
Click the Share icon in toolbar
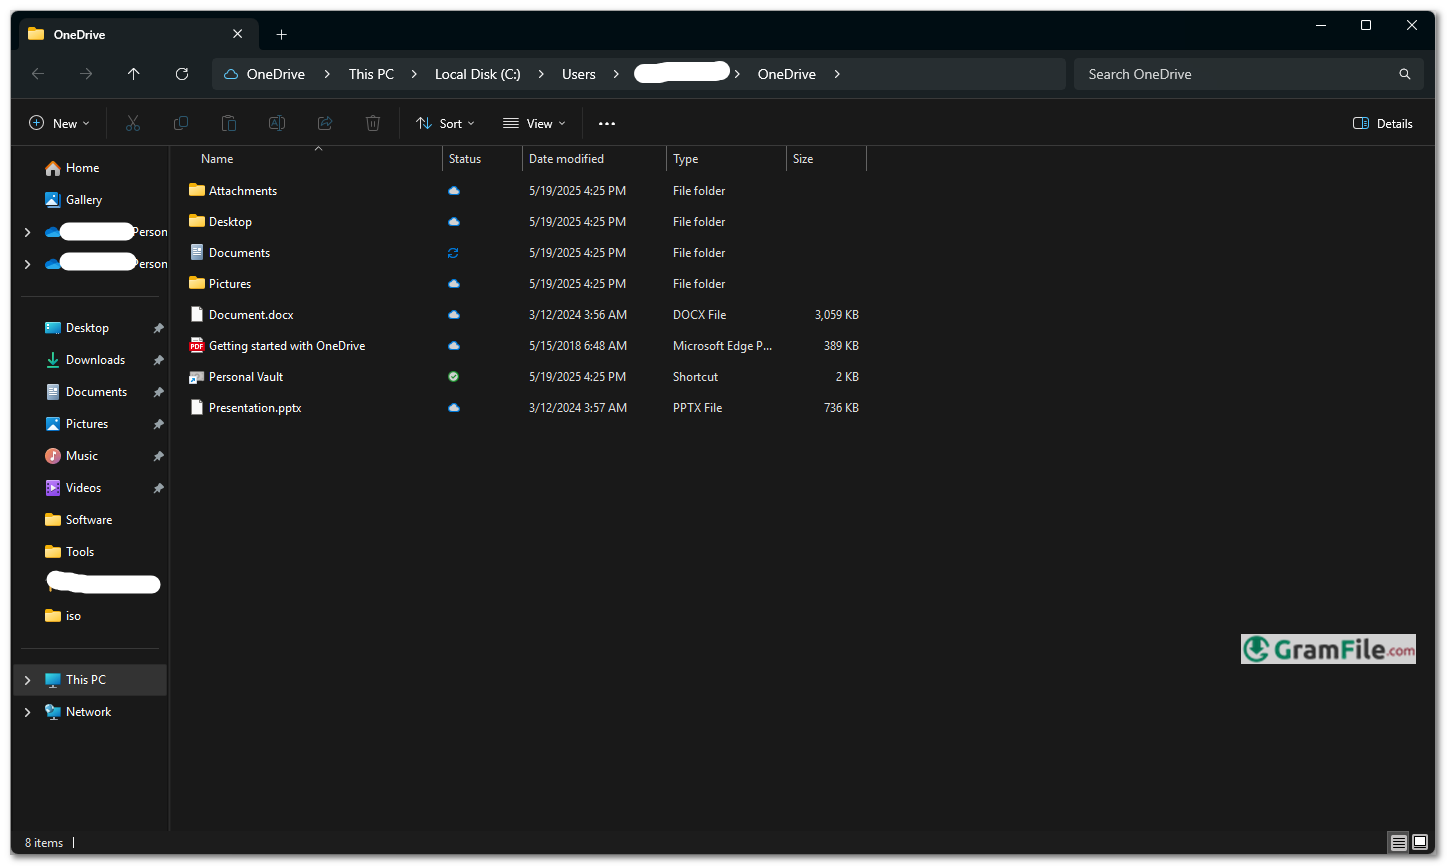click(325, 123)
